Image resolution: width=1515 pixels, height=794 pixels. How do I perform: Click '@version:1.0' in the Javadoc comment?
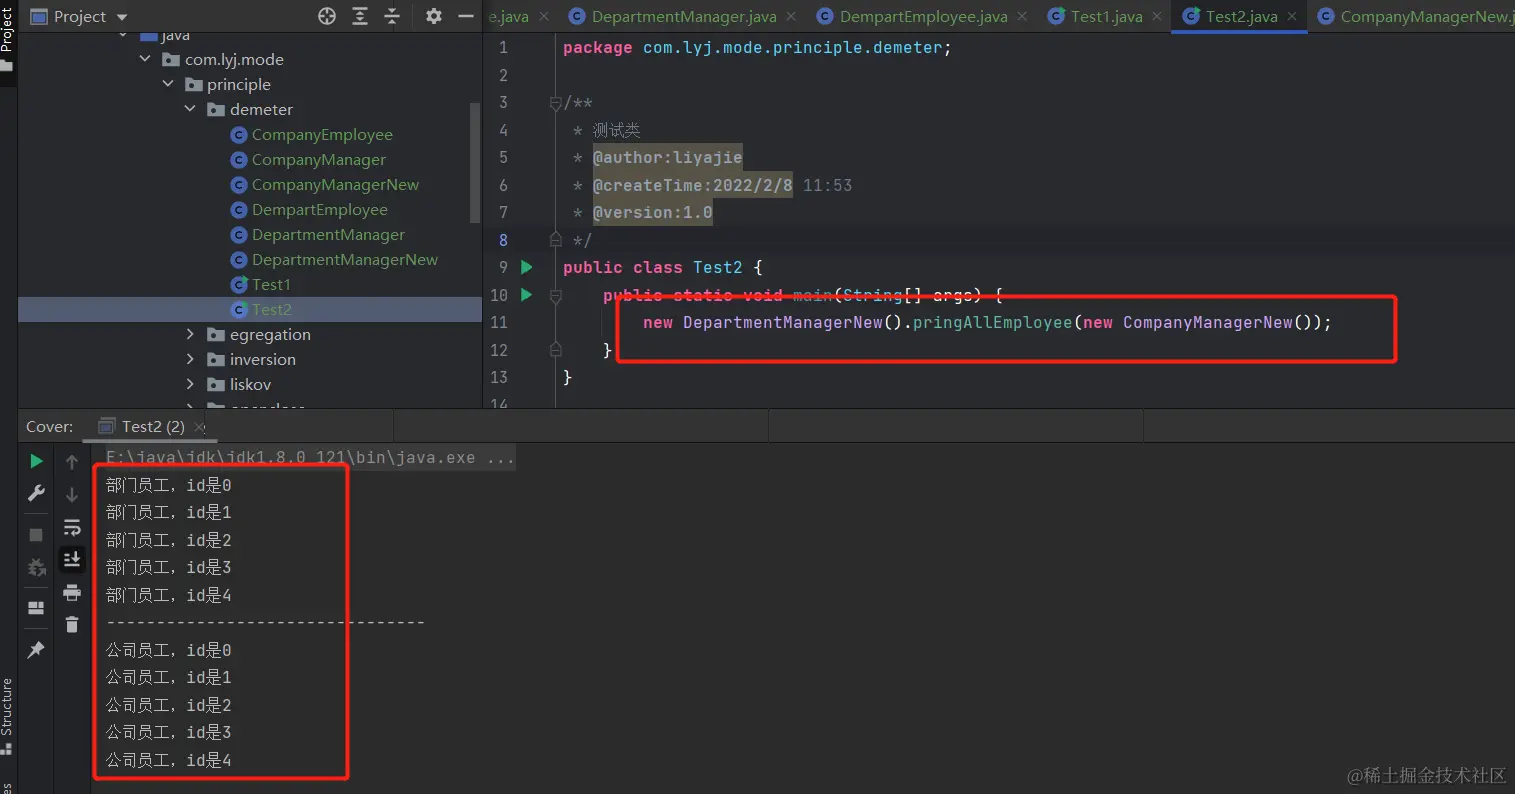[652, 212]
